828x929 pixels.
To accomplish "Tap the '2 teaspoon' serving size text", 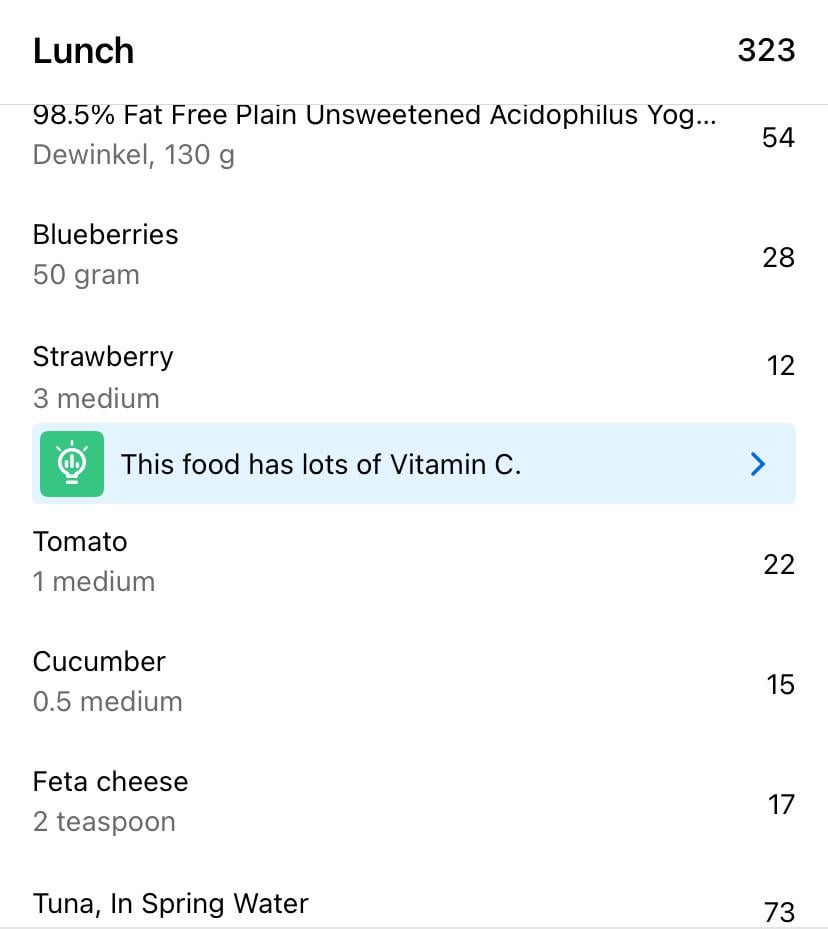I will (x=104, y=822).
